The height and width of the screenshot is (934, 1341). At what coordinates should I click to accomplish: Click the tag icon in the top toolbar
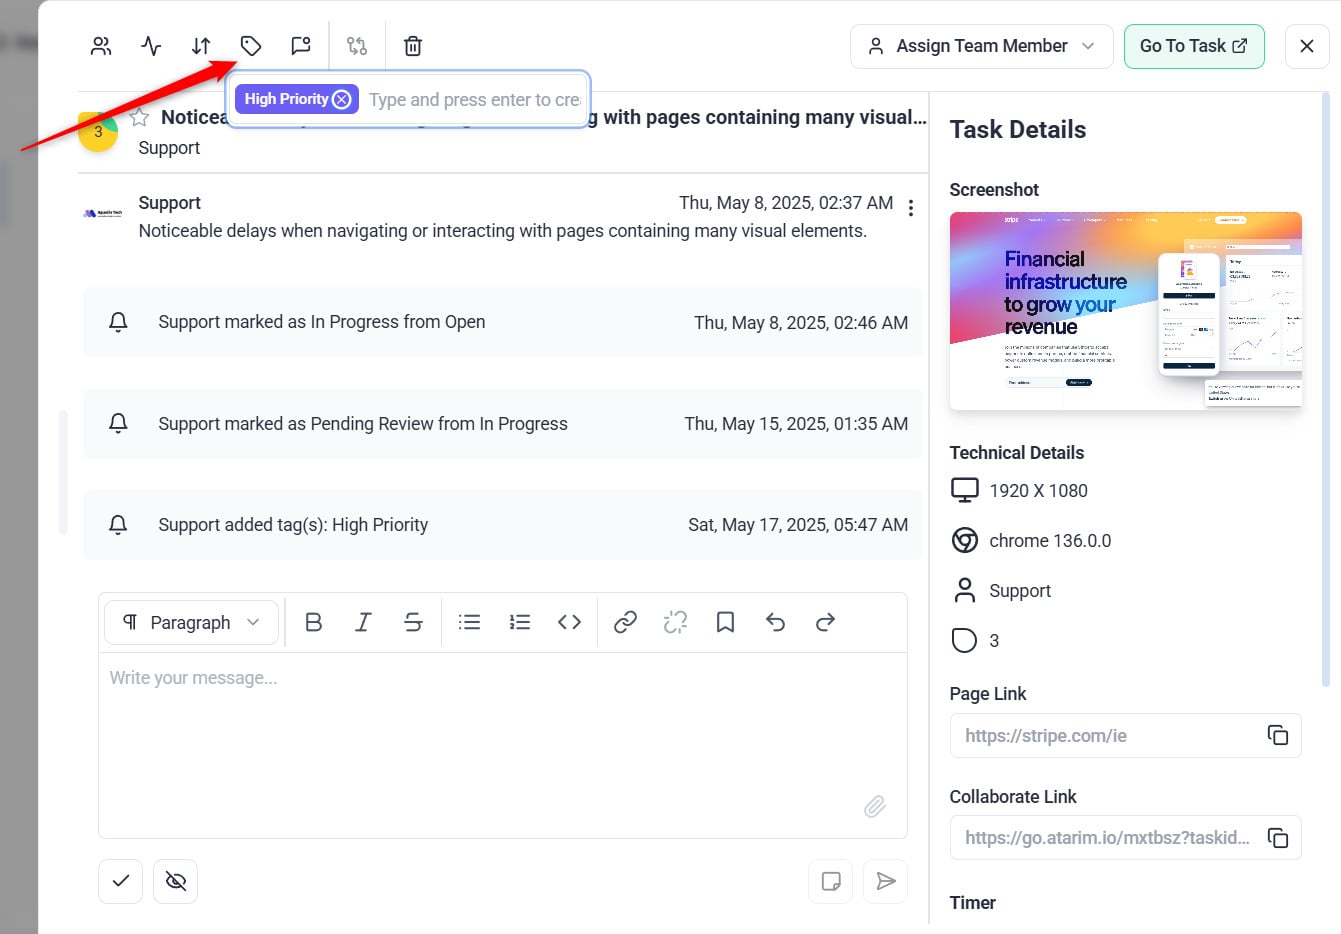(251, 46)
